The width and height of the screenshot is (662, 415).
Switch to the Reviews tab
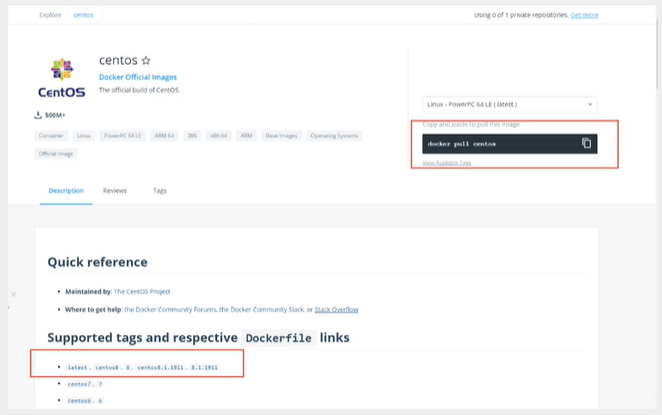click(115, 191)
